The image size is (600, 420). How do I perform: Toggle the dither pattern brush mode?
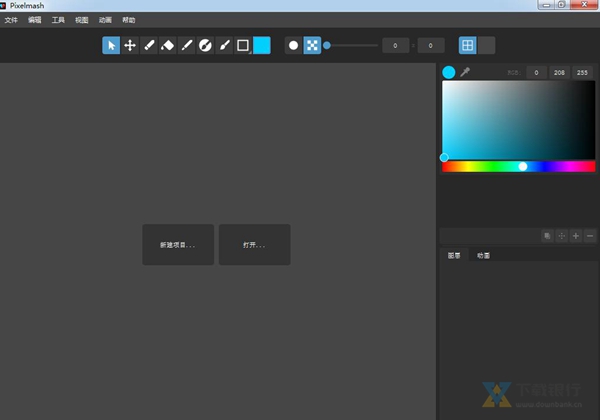tap(312, 46)
